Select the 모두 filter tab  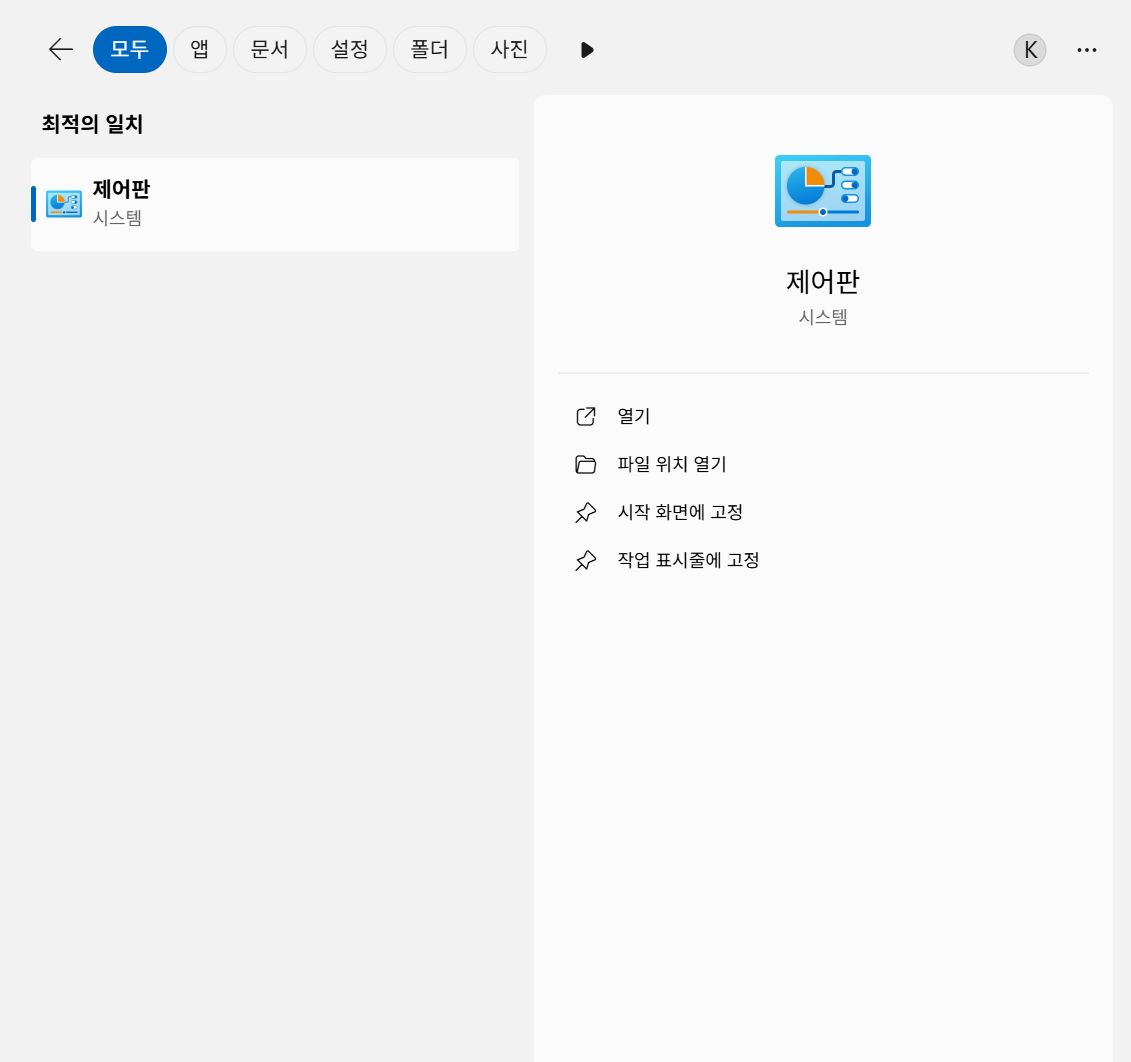(129, 49)
